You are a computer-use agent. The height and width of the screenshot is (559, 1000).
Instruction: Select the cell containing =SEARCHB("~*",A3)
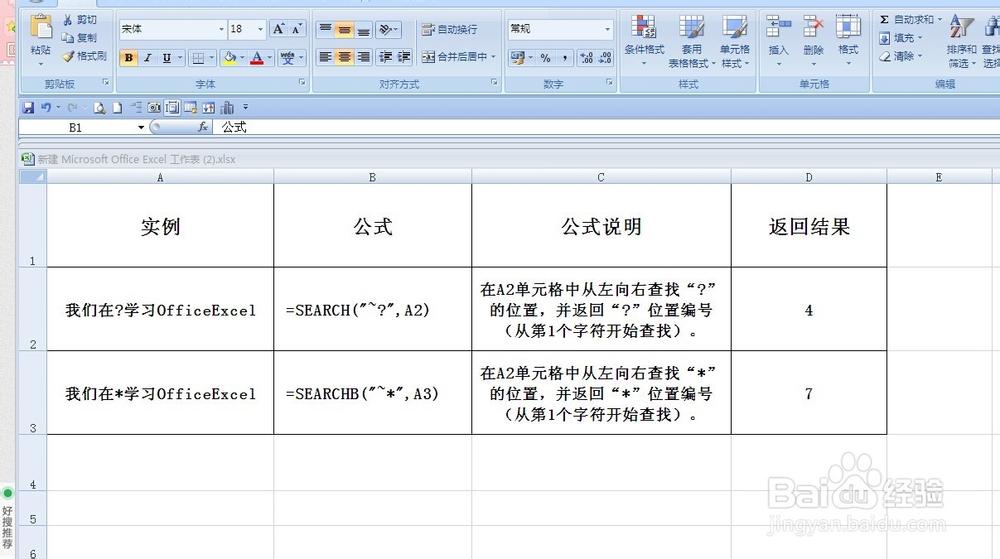tap(372, 393)
